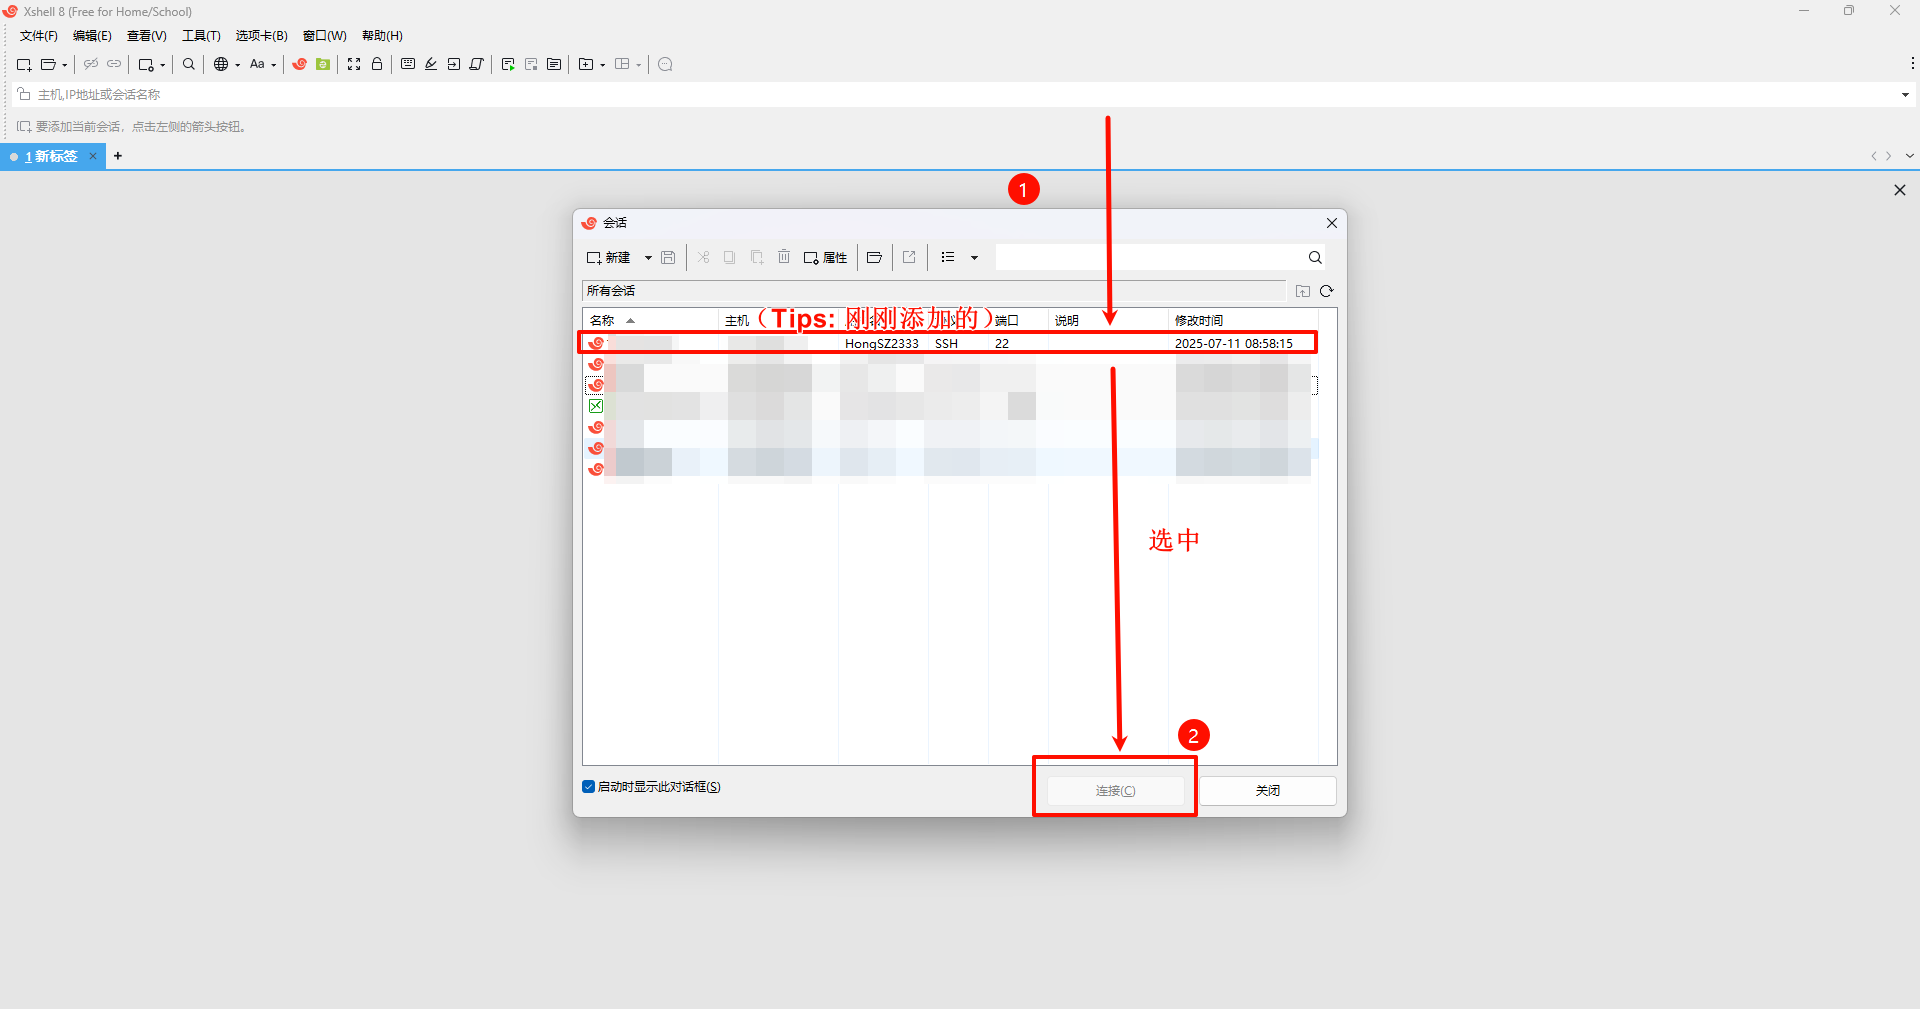This screenshot has width=1920, height=1009.
Task: Click the globe encoding icon
Action: [x=221, y=64]
